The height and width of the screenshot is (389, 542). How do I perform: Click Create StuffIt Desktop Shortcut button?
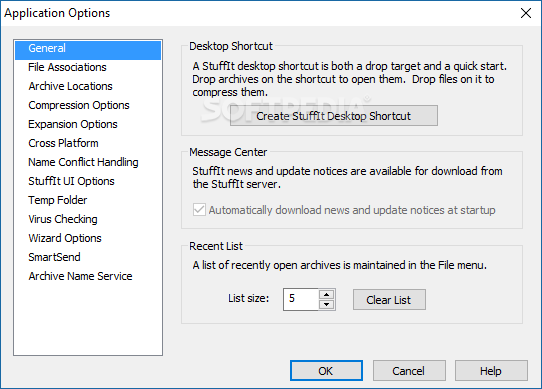334,116
